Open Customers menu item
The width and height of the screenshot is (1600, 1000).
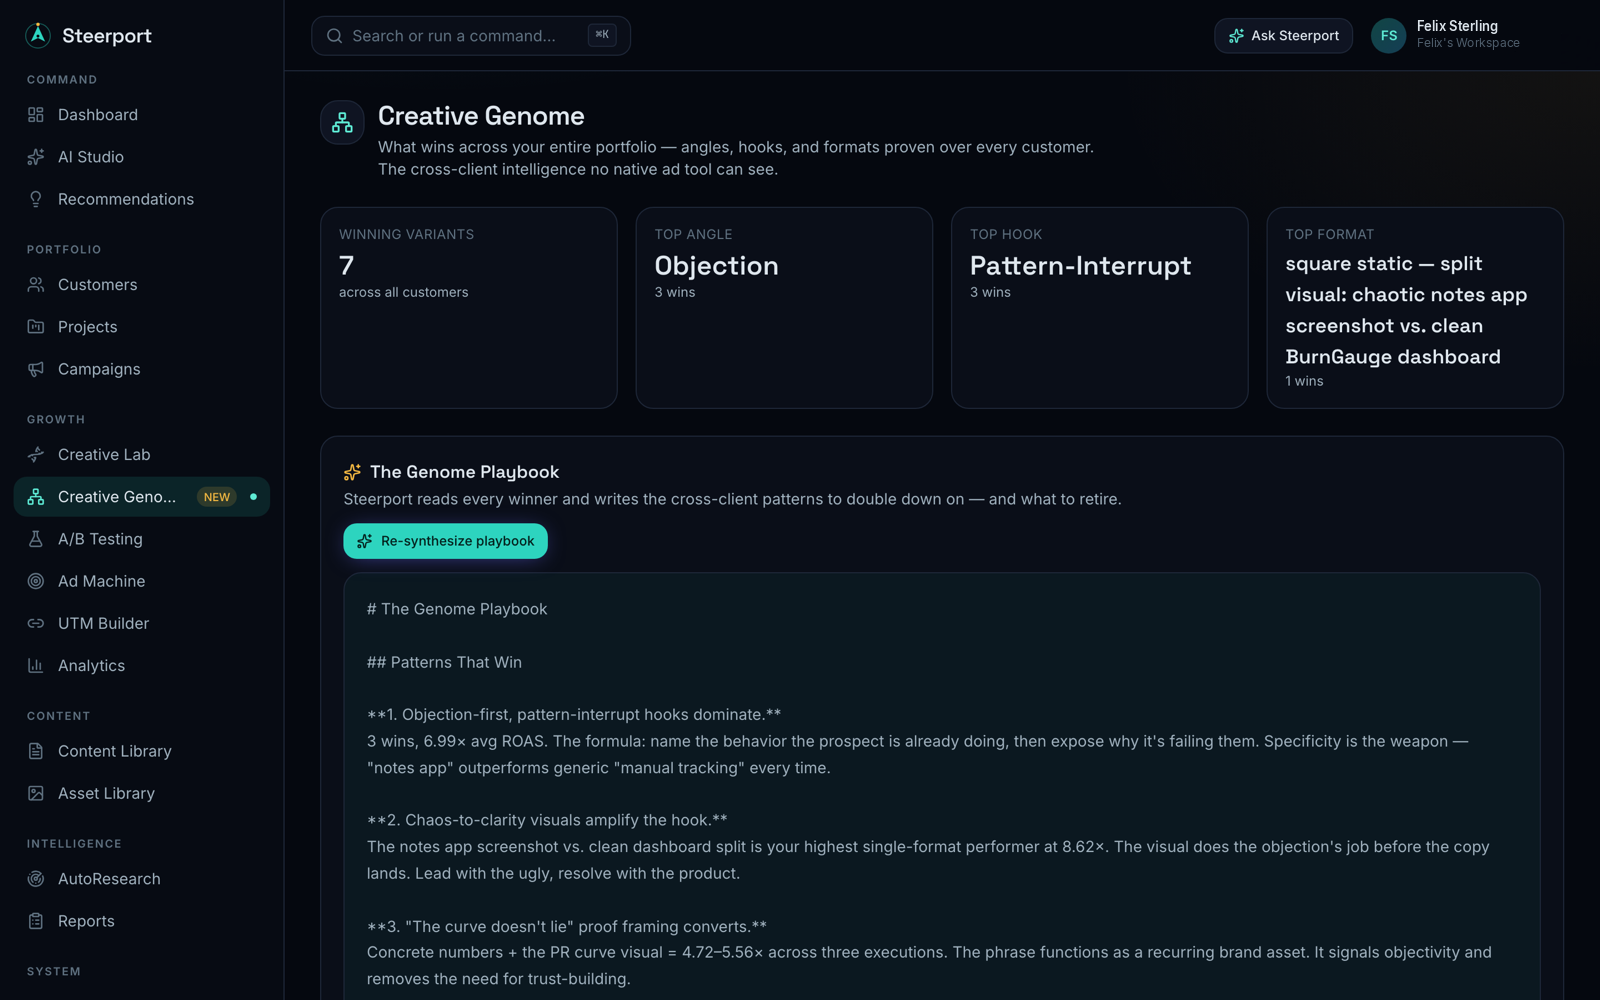(x=142, y=285)
